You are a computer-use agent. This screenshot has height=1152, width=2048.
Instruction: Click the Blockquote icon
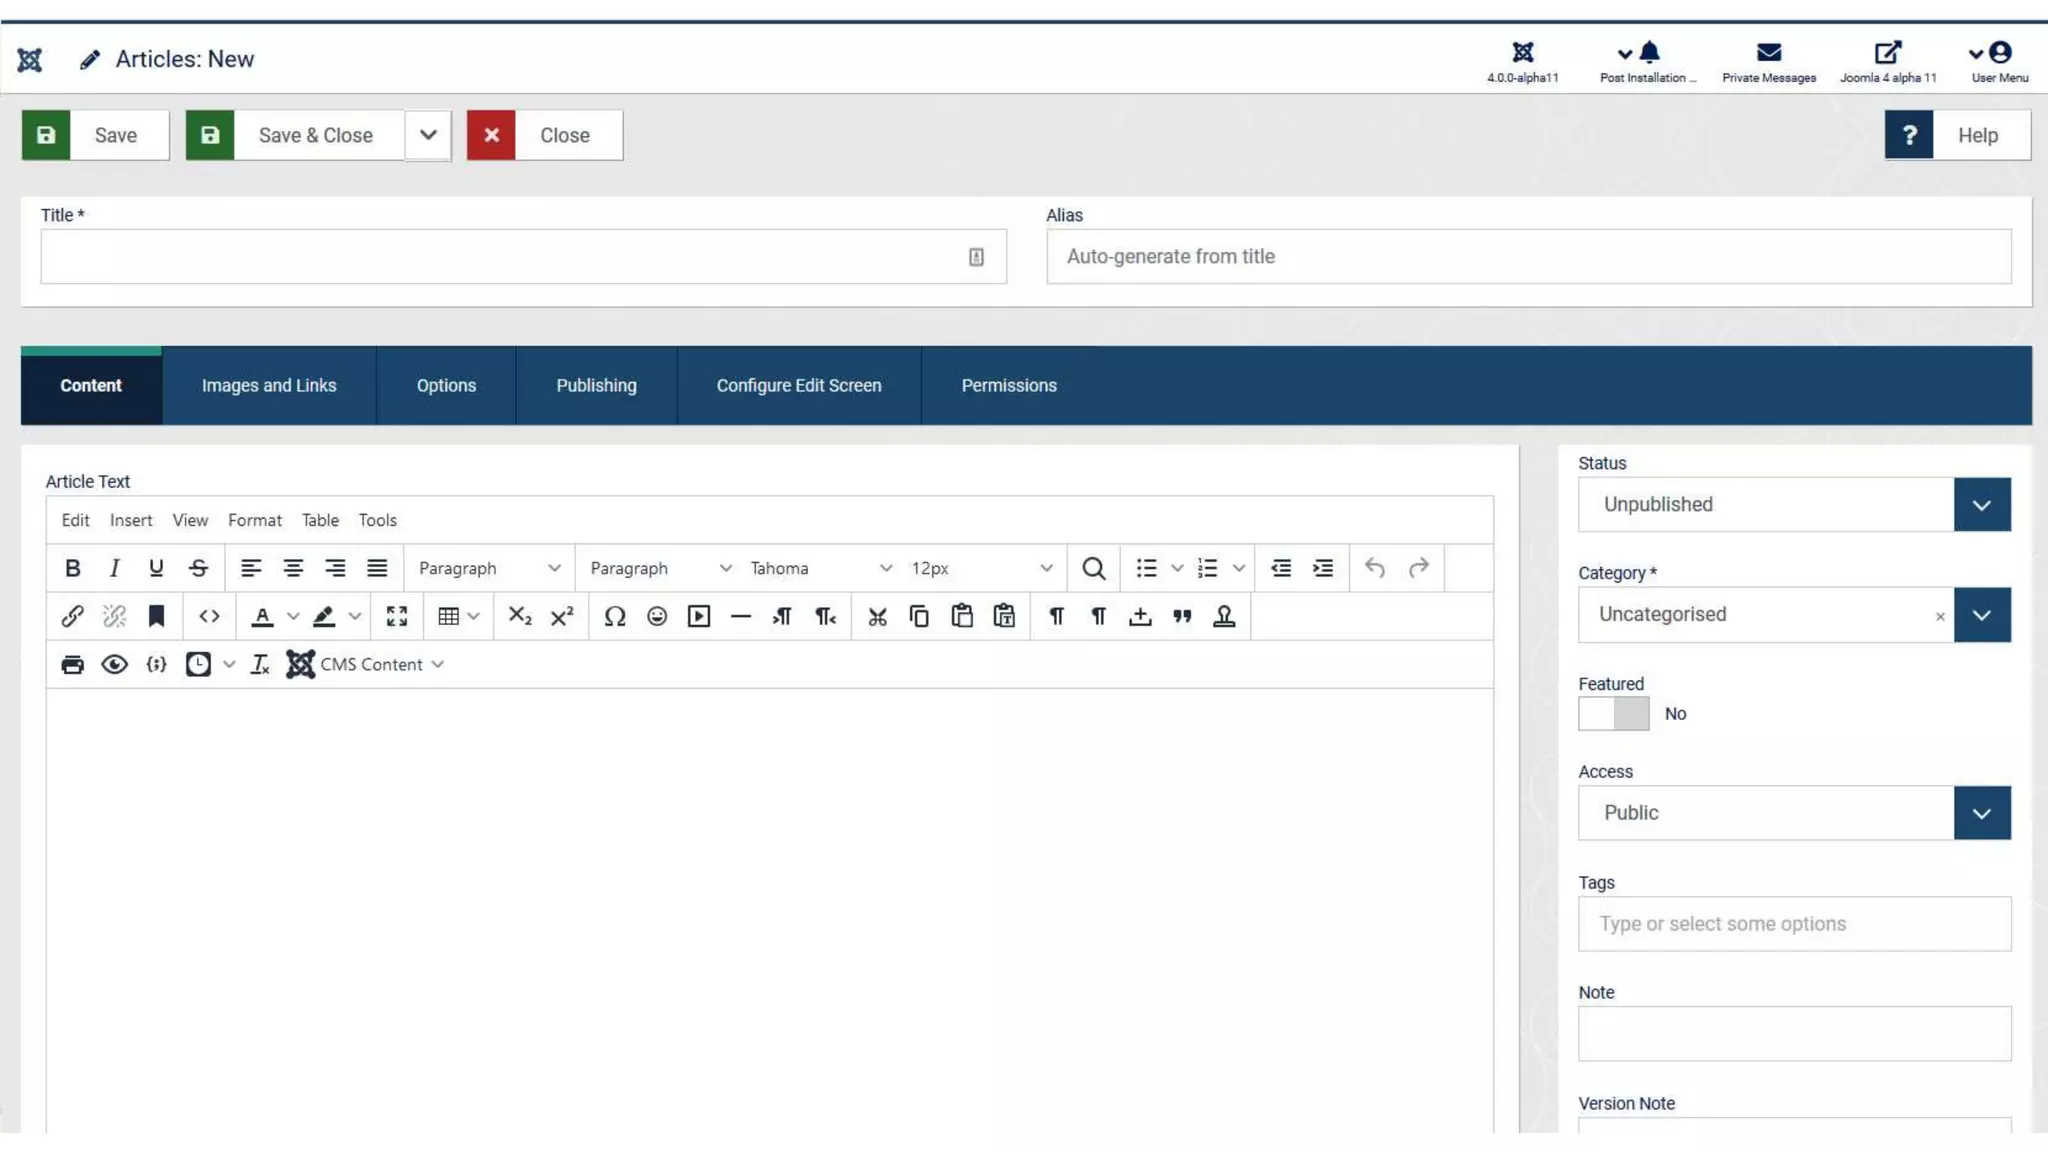coord(1182,616)
